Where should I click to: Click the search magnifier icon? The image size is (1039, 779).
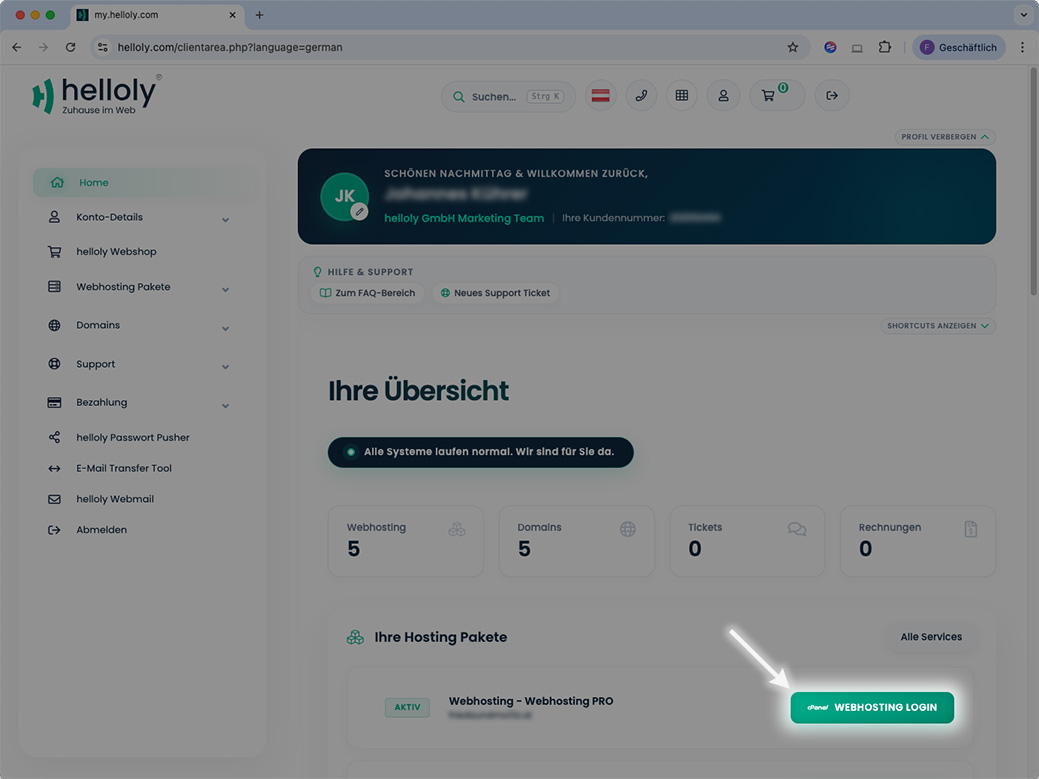(459, 97)
